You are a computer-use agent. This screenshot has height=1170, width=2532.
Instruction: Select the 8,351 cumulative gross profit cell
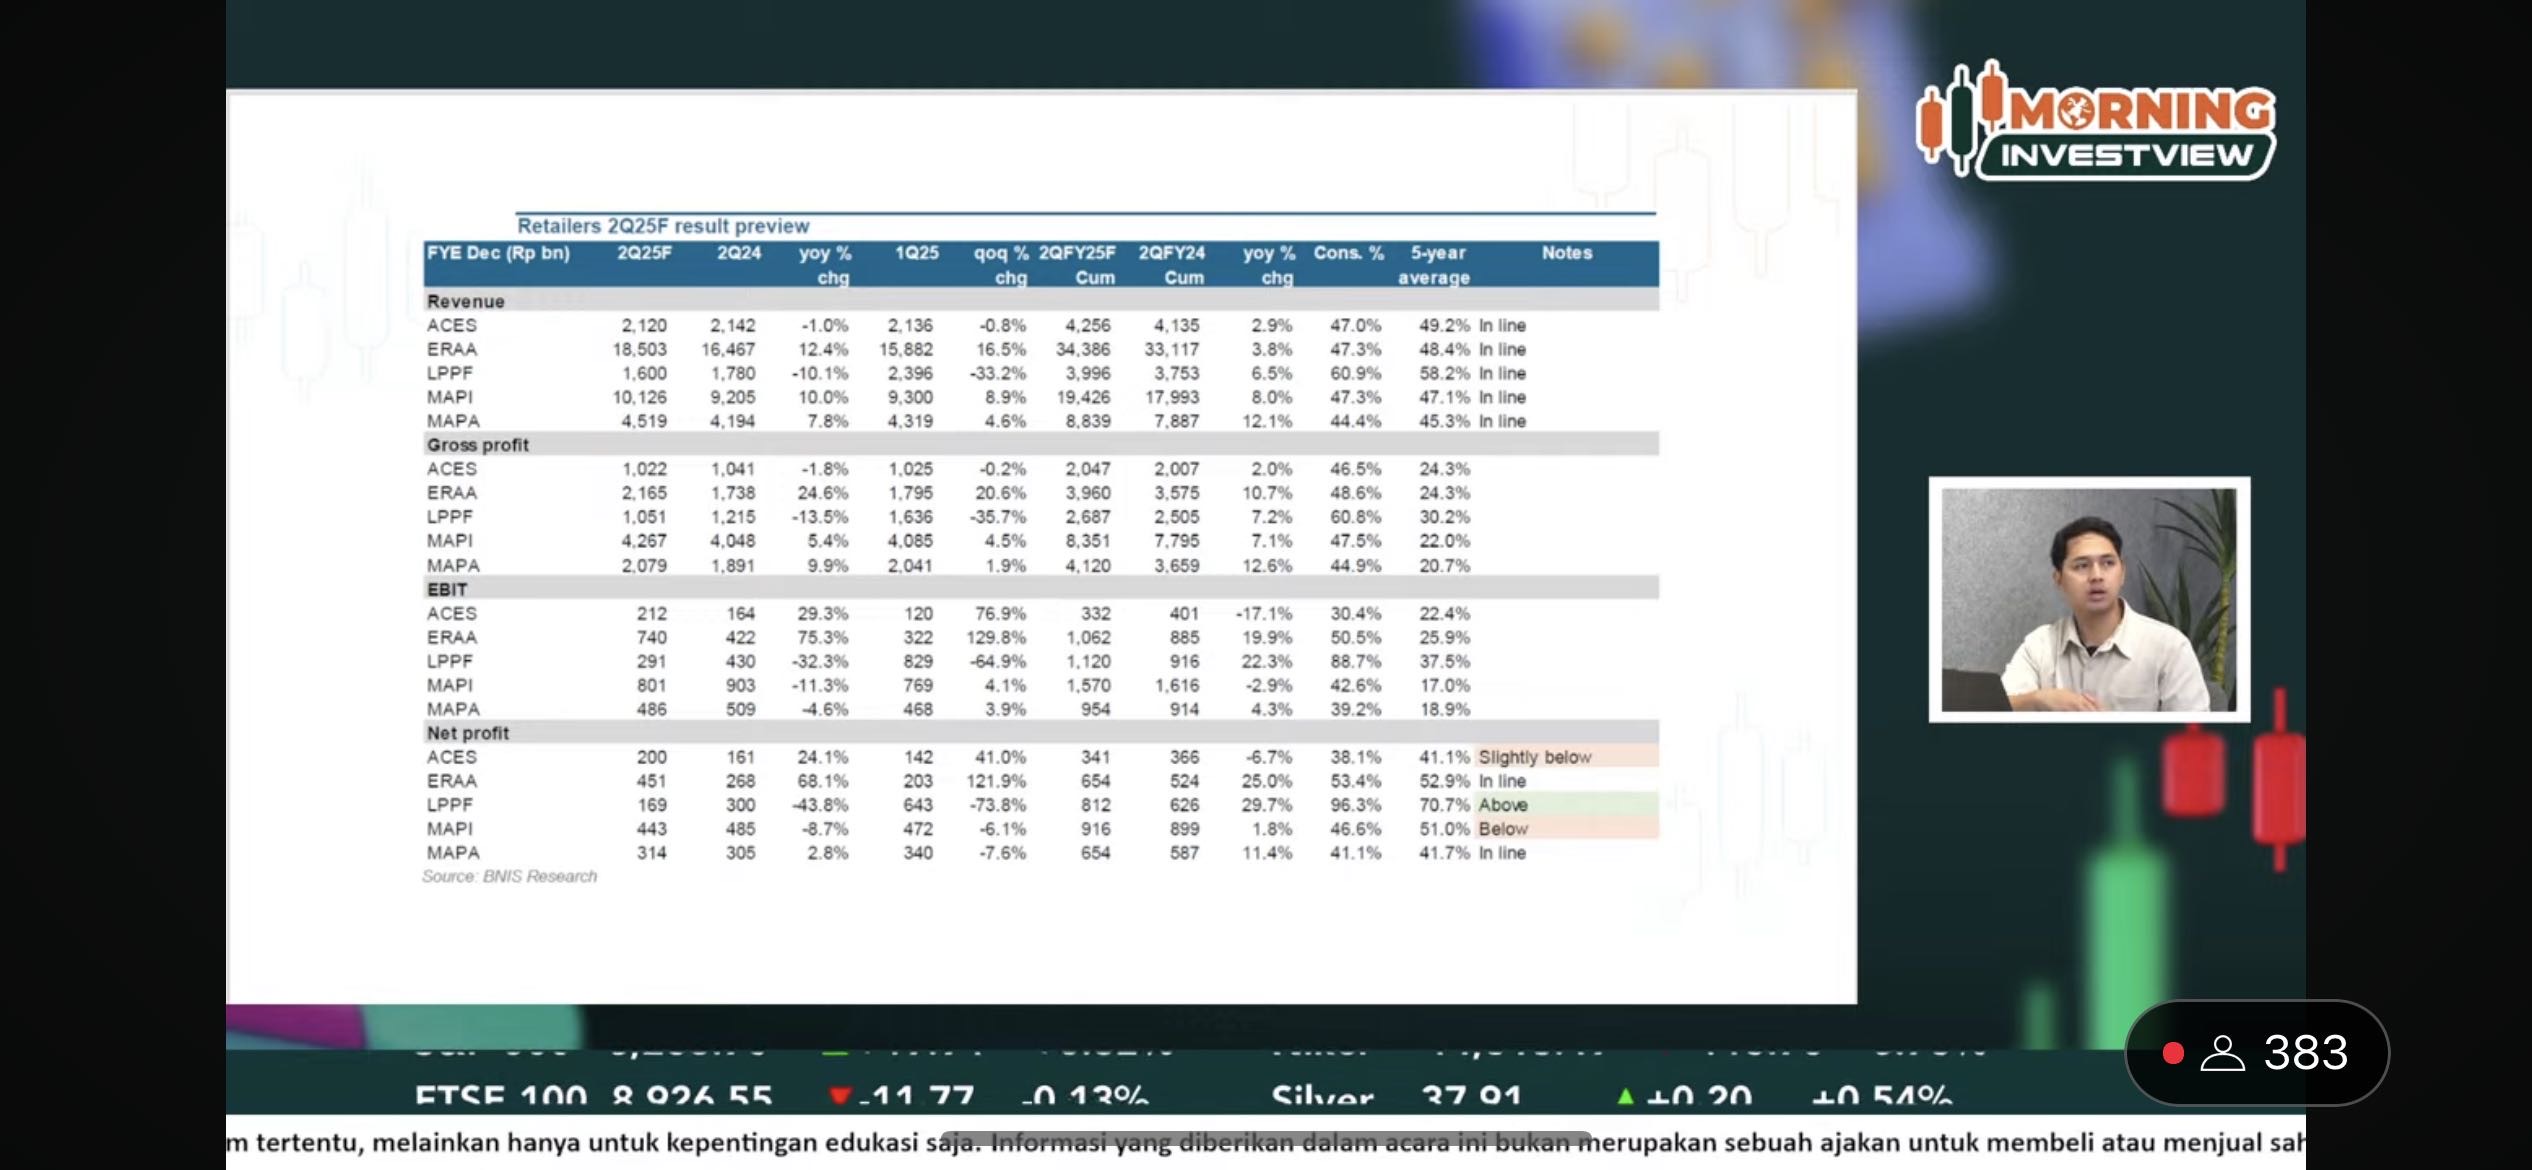click(1087, 541)
